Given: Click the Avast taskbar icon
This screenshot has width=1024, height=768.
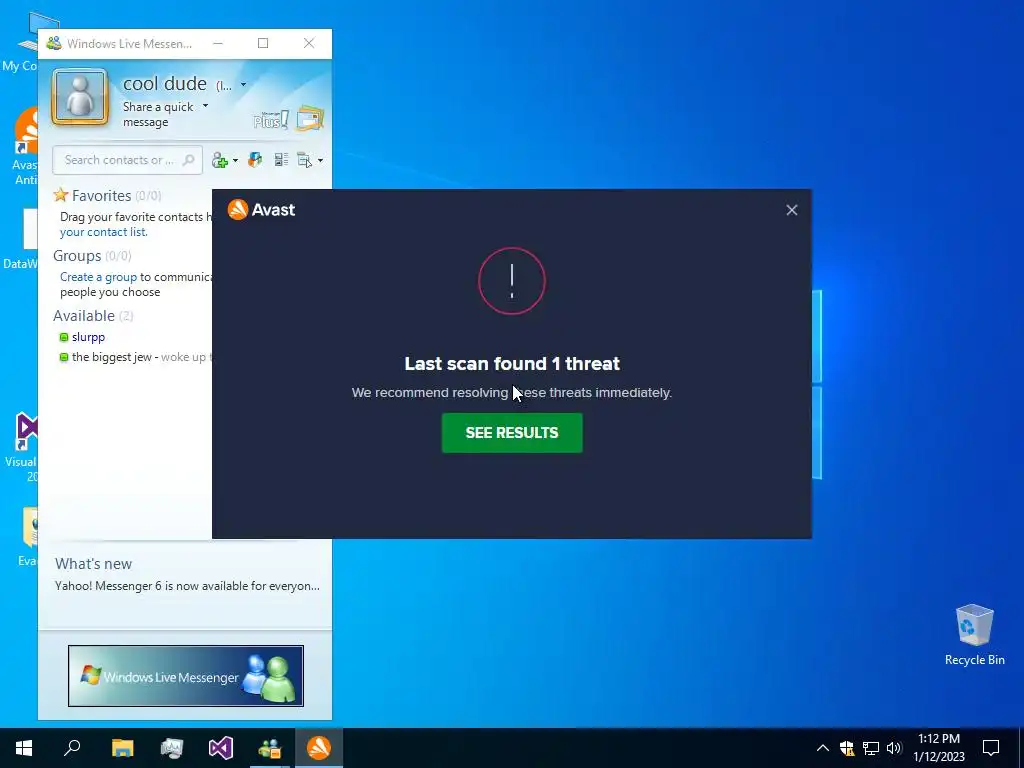Looking at the screenshot, I should [x=319, y=748].
